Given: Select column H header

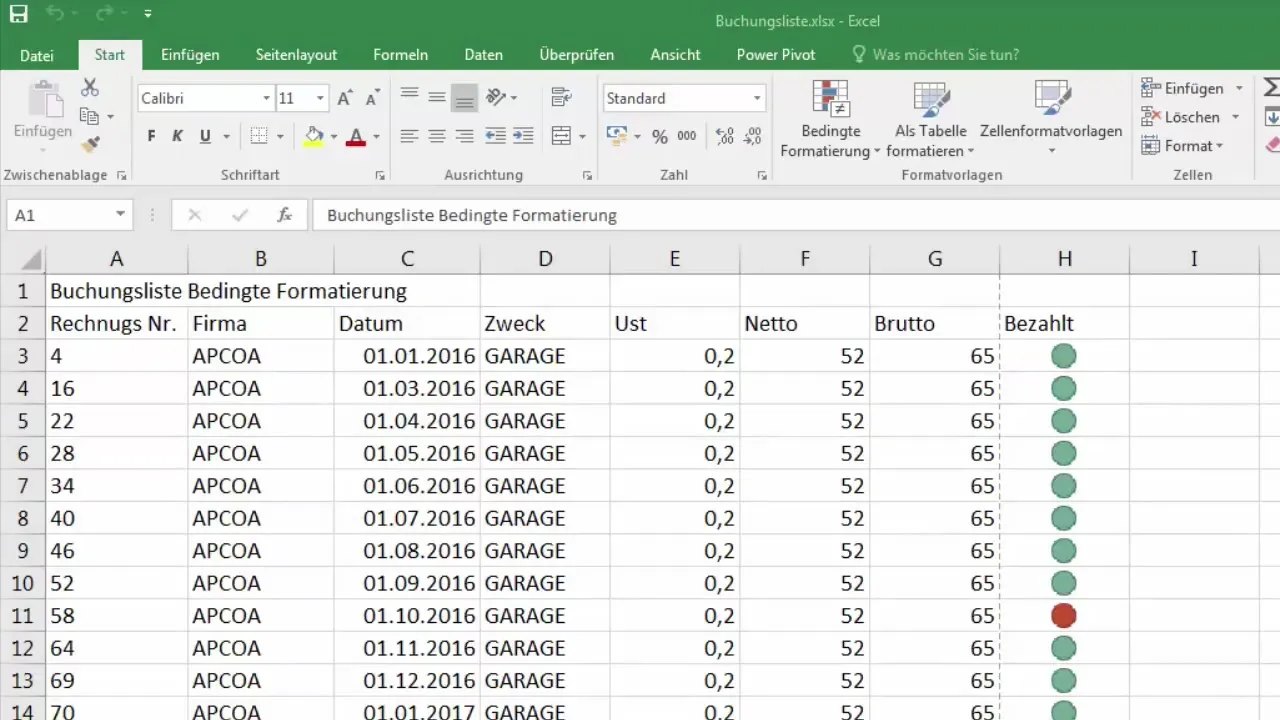Looking at the screenshot, I should [1065, 259].
